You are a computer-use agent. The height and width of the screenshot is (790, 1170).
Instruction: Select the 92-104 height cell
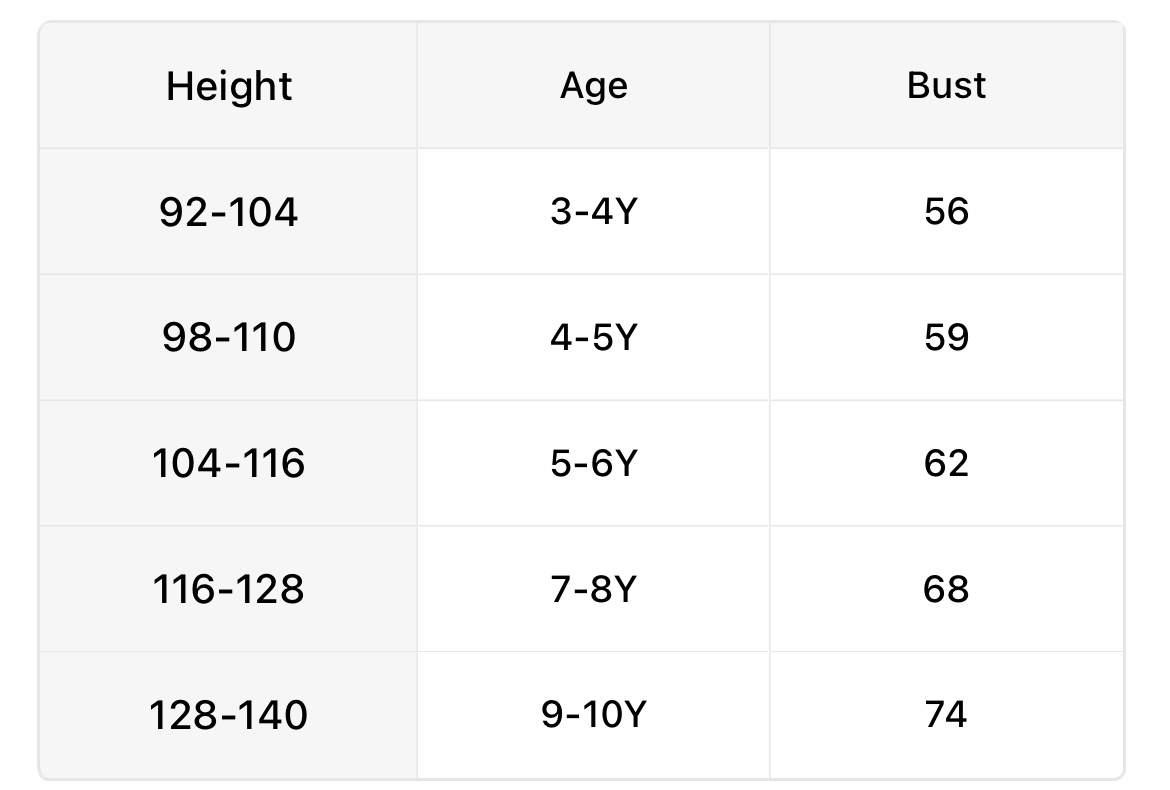coord(229,212)
